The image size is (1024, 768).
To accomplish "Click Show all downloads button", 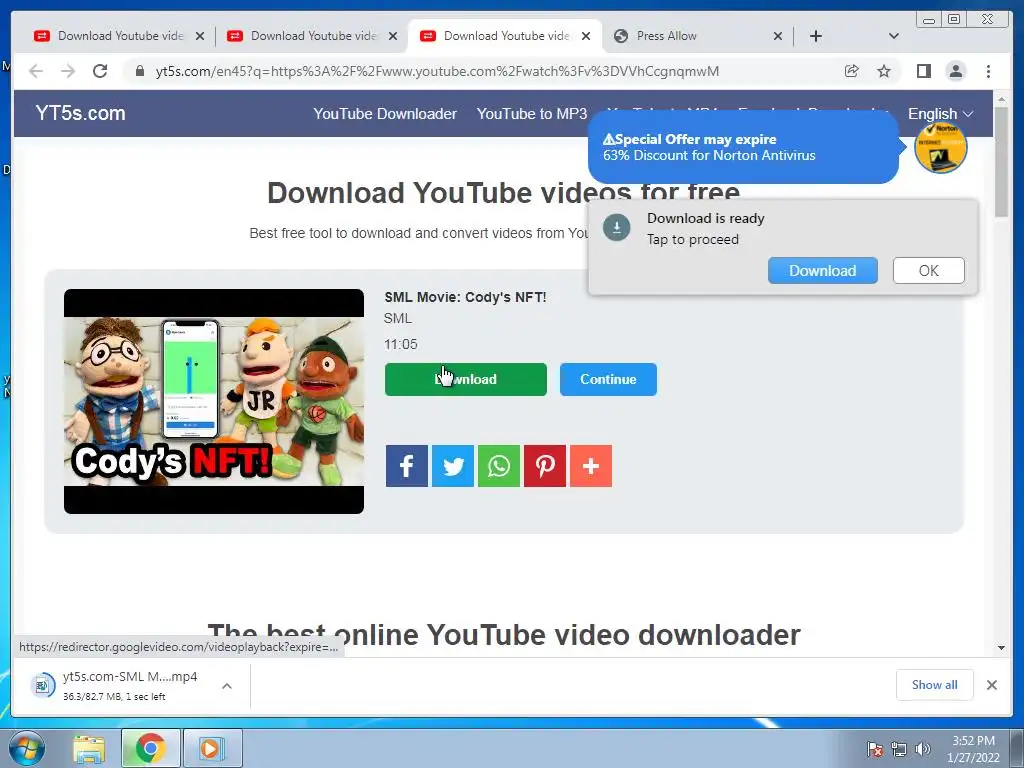I will pos(935,684).
